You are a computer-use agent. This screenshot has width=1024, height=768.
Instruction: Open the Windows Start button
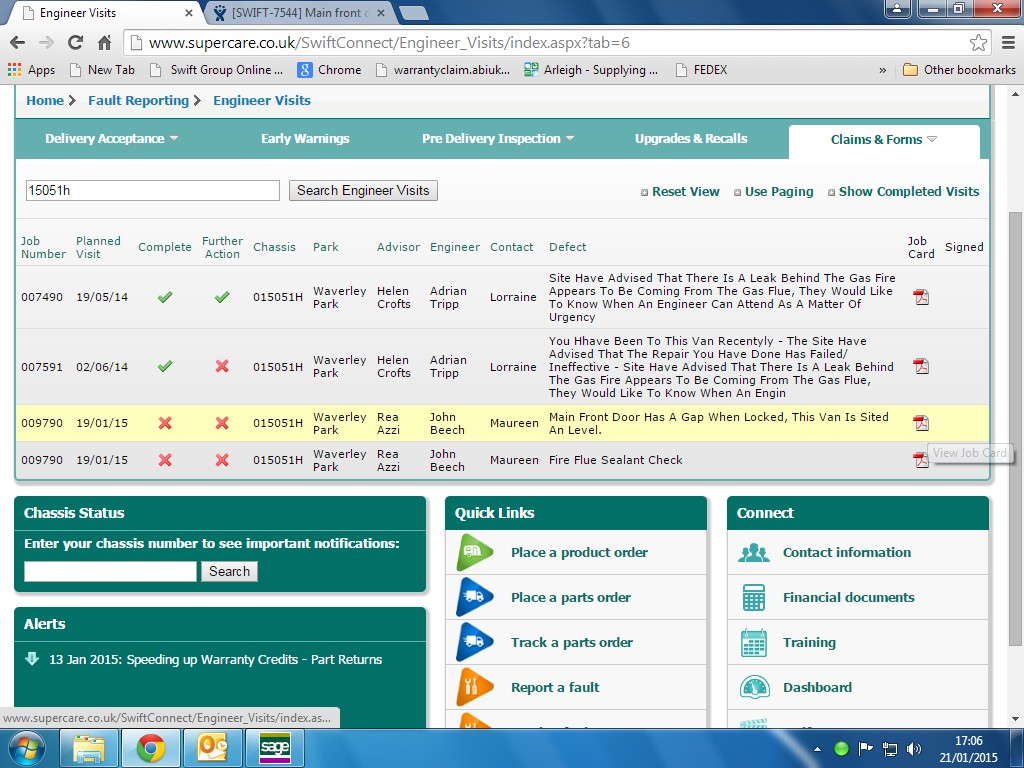26,748
